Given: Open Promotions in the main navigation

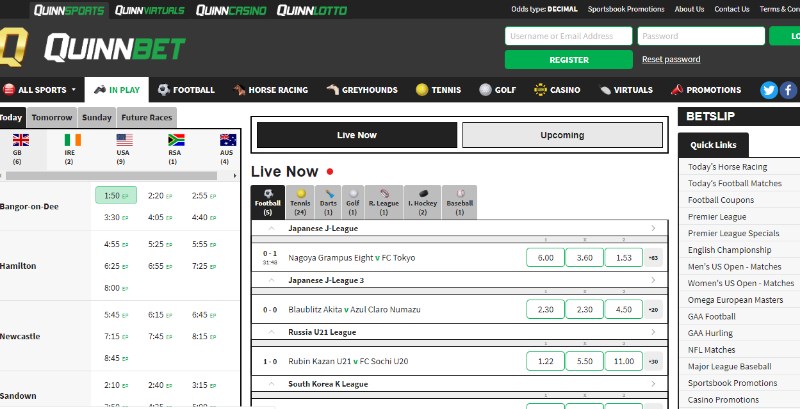Looking at the screenshot, I should coord(706,90).
